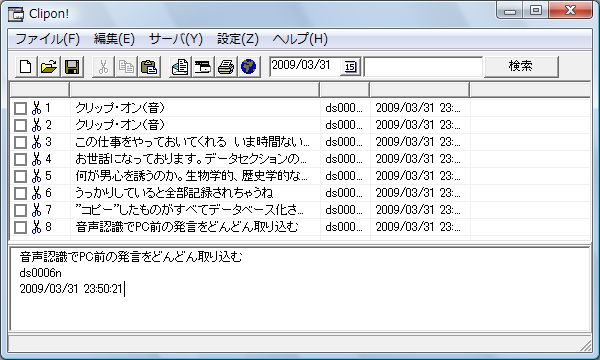Image resolution: width=600 pixels, height=360 pixels.
Task: Click the second list column header
Action: pos(194,90)
